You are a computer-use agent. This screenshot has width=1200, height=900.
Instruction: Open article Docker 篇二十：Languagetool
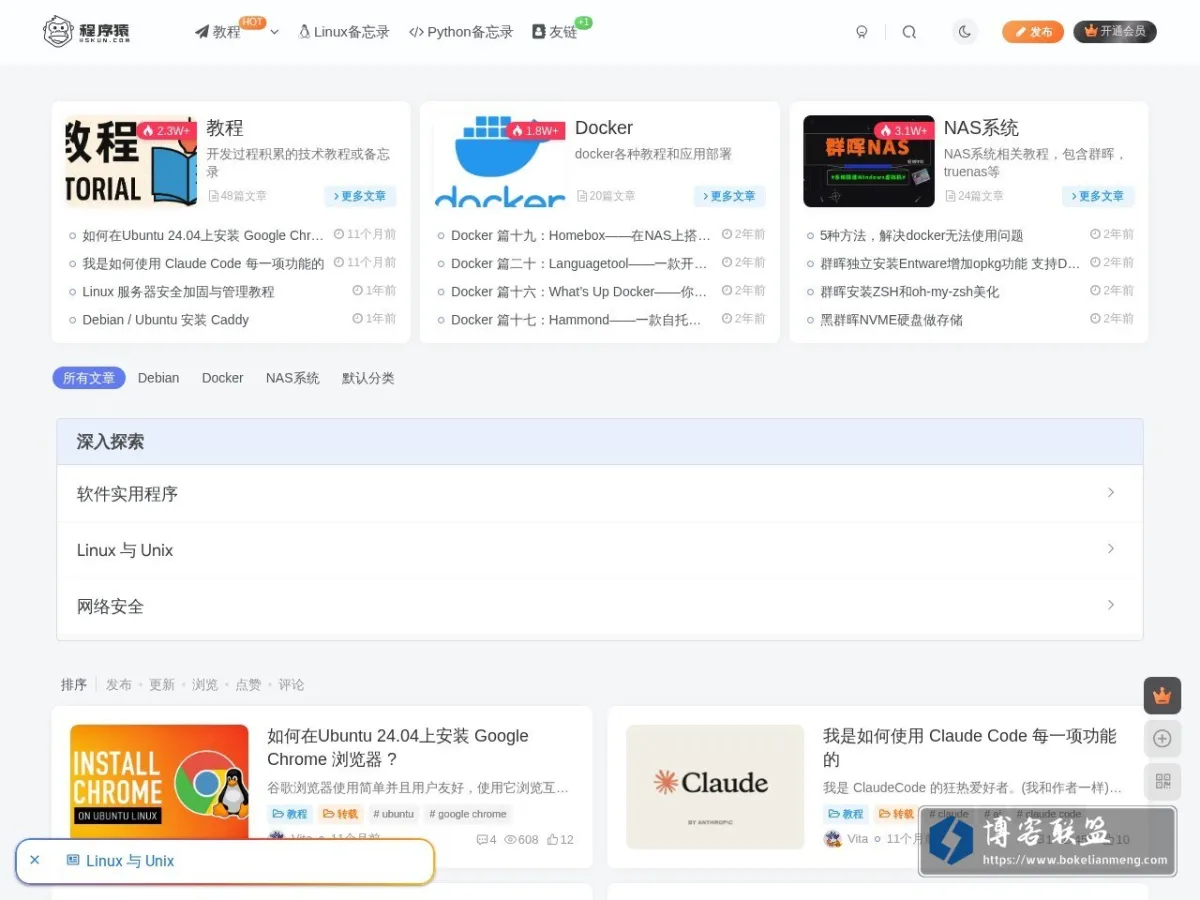579,264
